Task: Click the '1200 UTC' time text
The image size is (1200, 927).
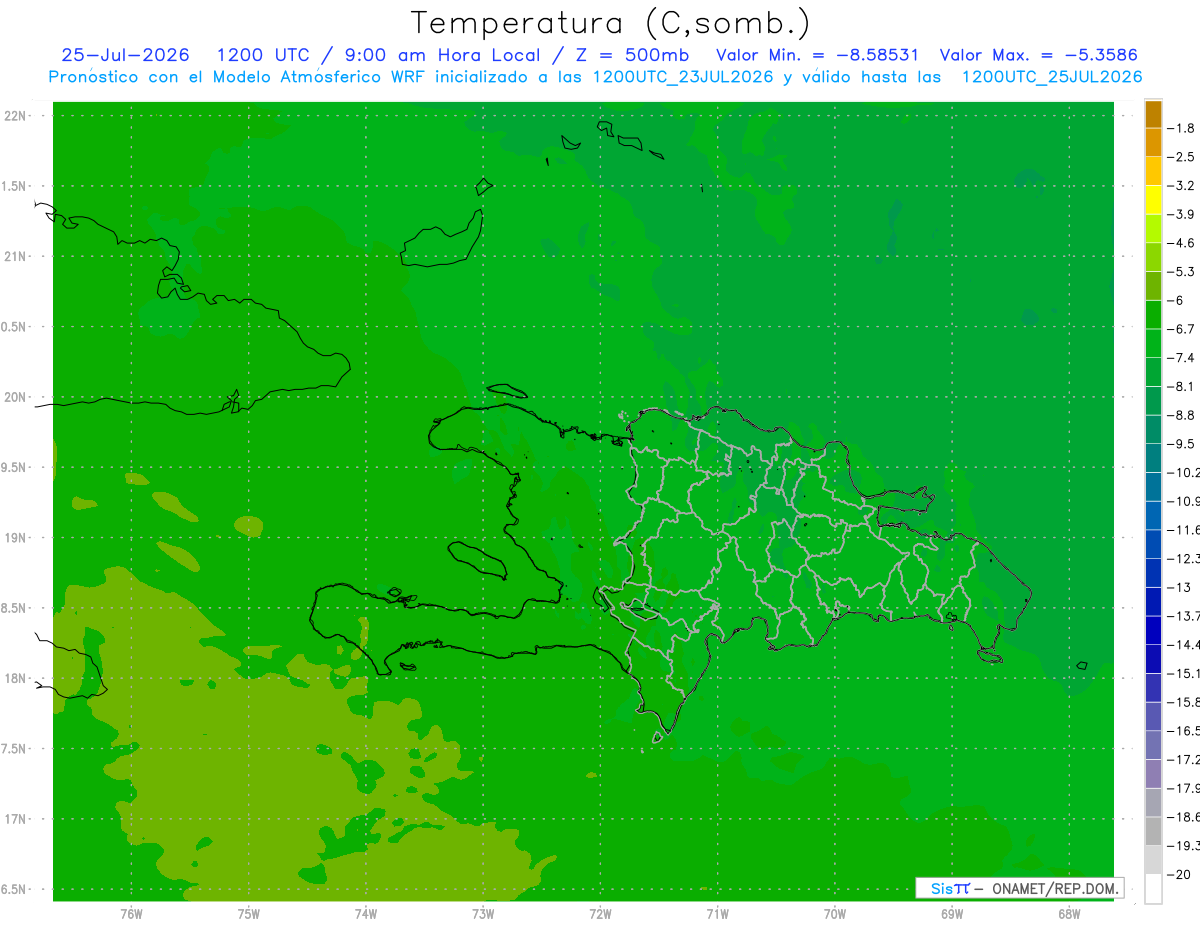Action: (x=263, y=55)
